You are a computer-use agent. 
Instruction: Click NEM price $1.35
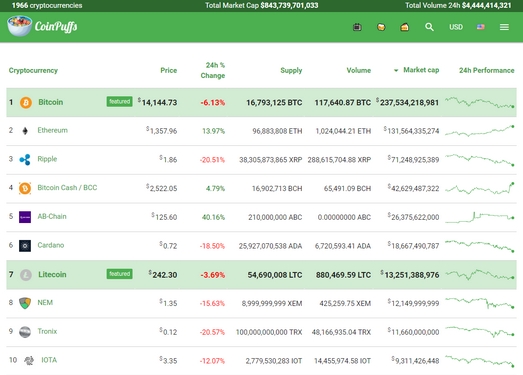(168, 303)
